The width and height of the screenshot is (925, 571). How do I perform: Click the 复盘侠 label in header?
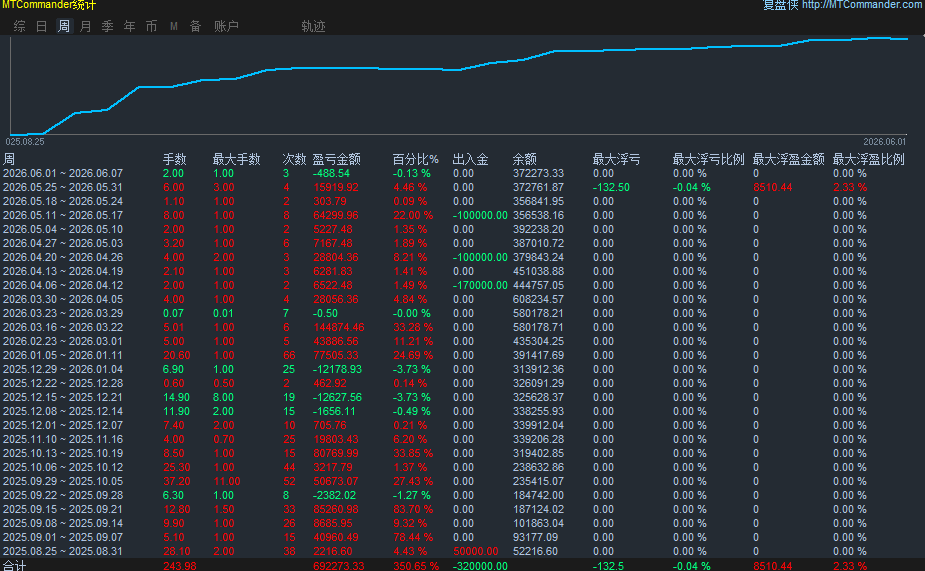click(x=780, y=5)
